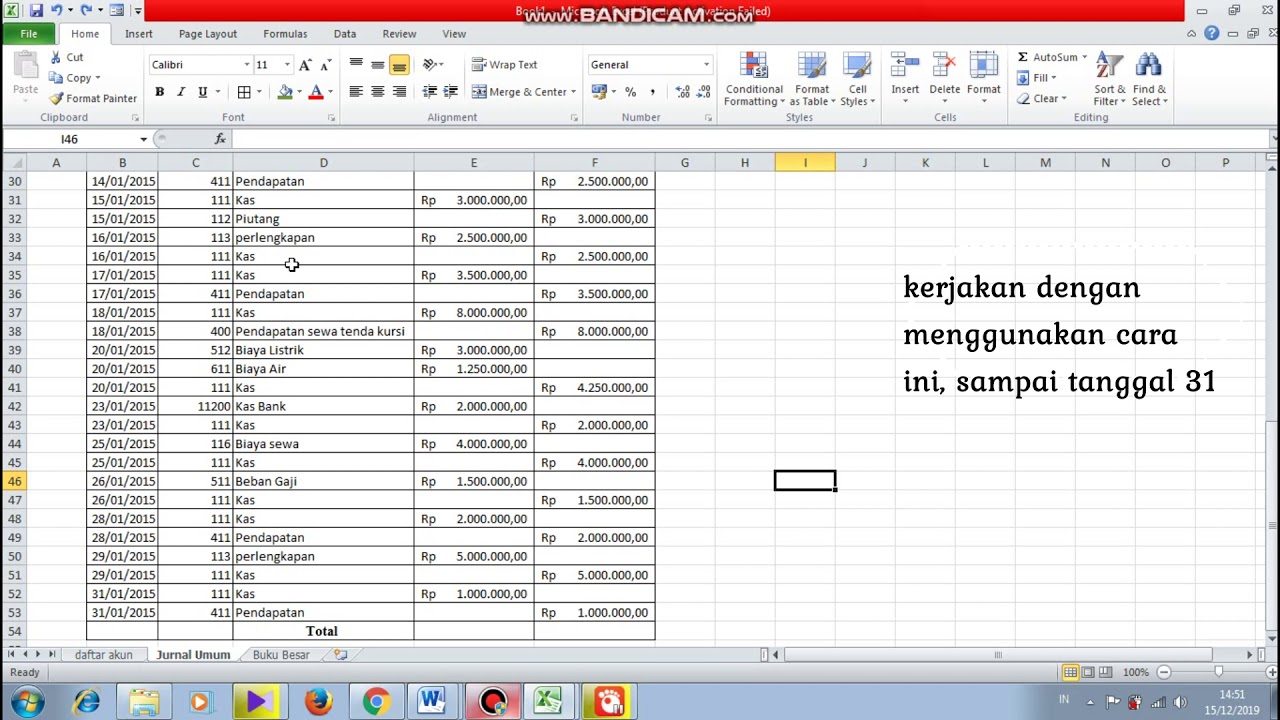The height and width of the screenshot is (720, 1280).
Task: Apply Comma Style
Action: 653,92
